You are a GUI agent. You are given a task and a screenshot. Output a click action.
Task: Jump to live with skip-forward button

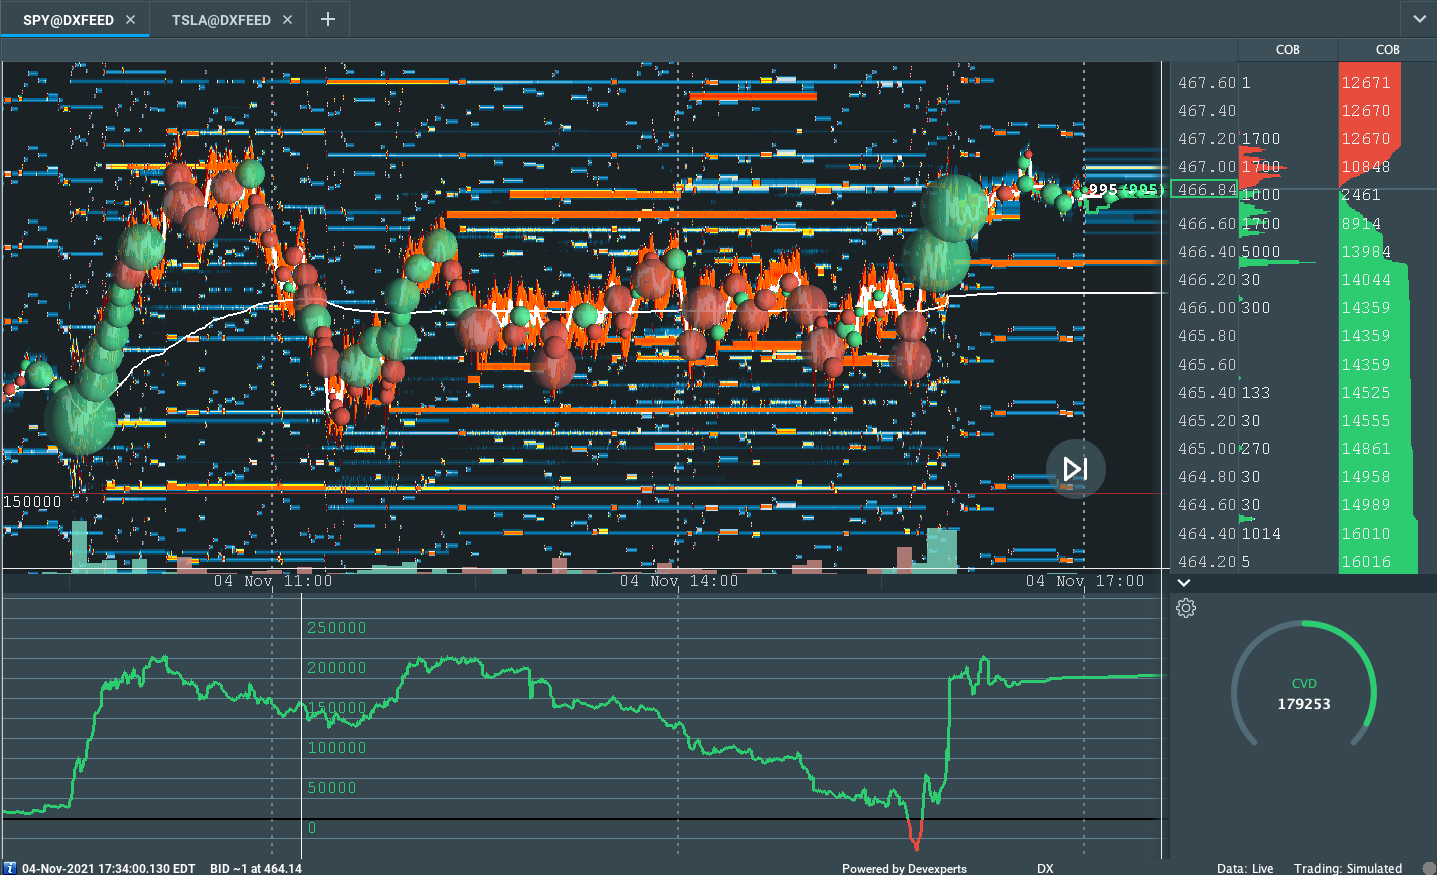point(1075,469)
